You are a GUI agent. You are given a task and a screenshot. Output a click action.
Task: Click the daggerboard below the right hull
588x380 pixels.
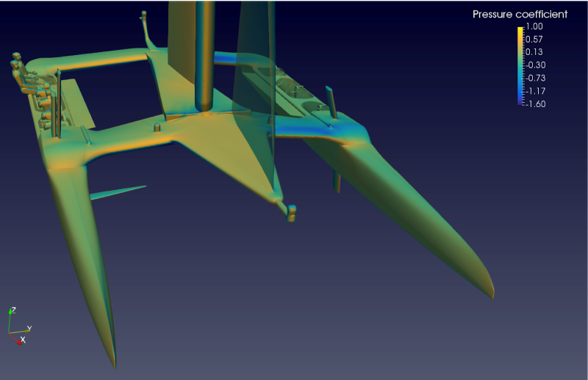(337, 181)
